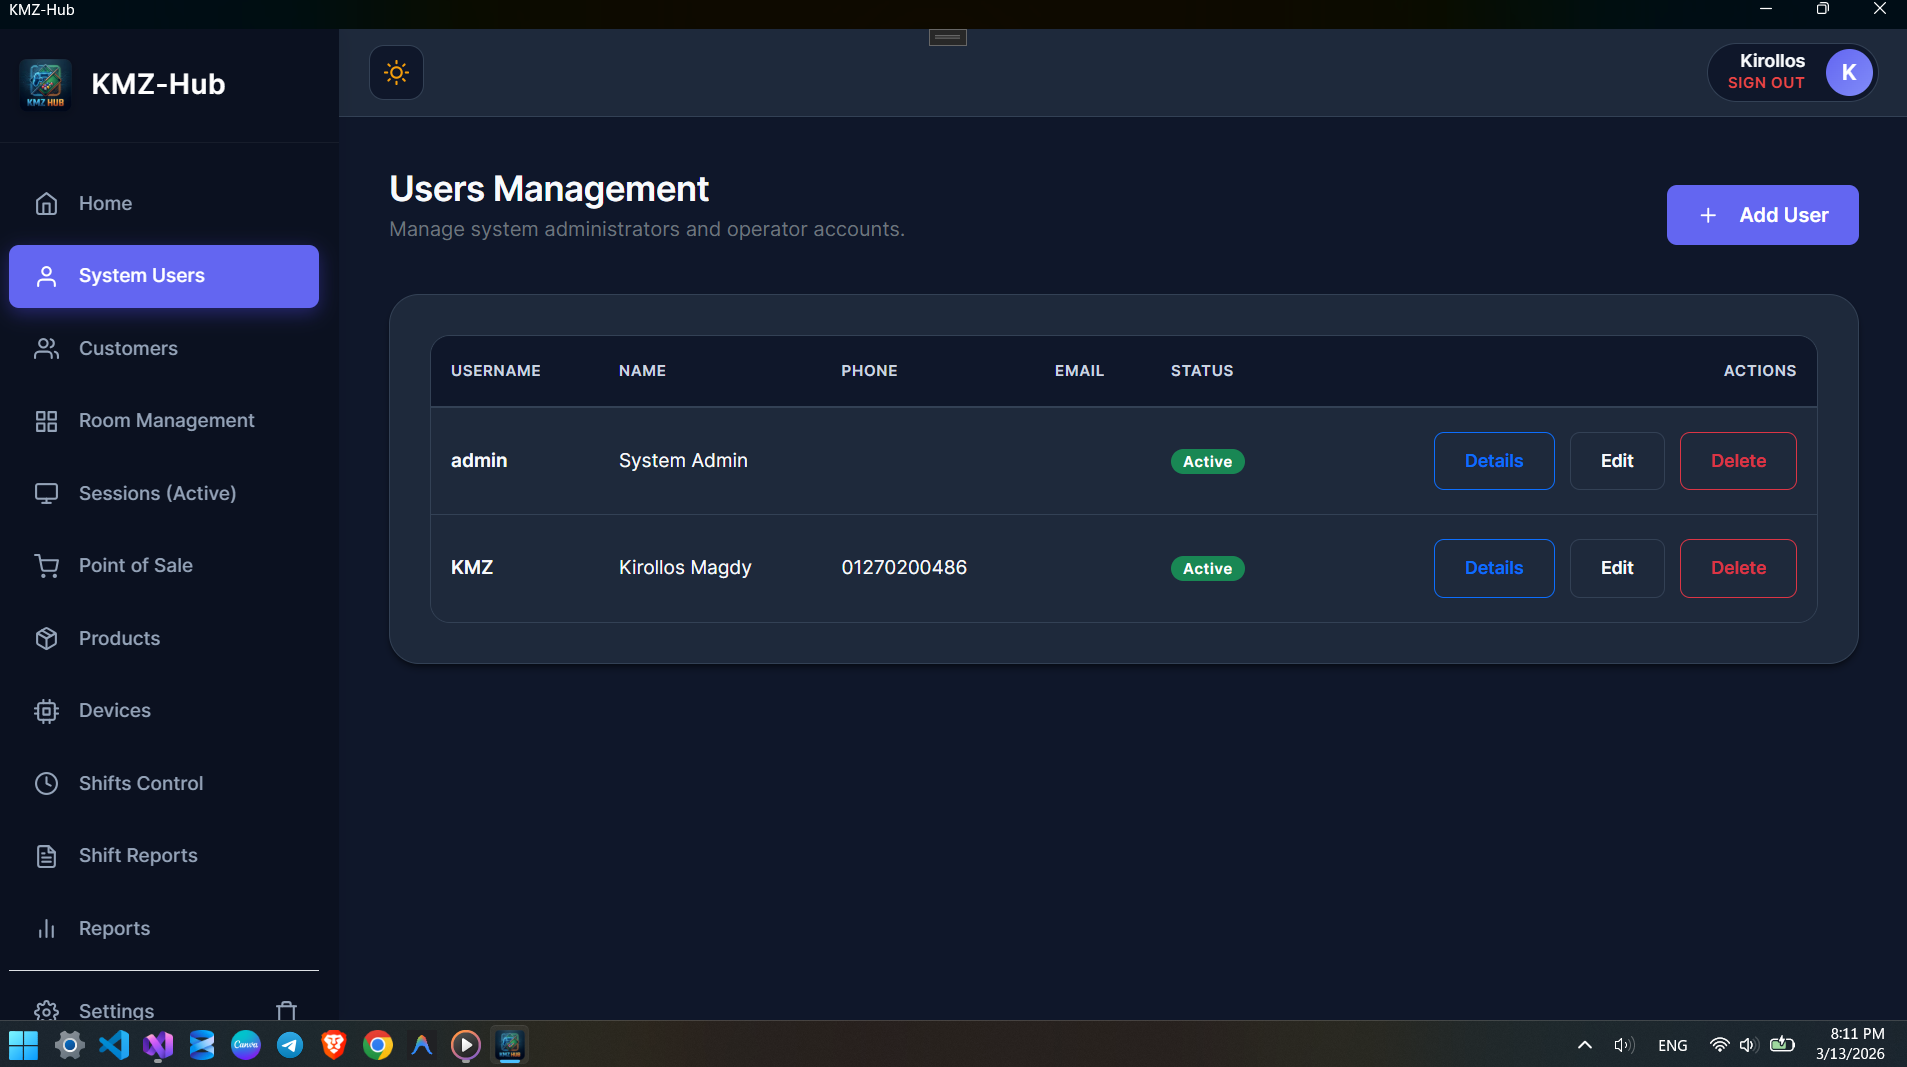Edit the KMZ user row
Image resolution: width=1907 pixels, height=1067 pixels.
[1615, 567]
